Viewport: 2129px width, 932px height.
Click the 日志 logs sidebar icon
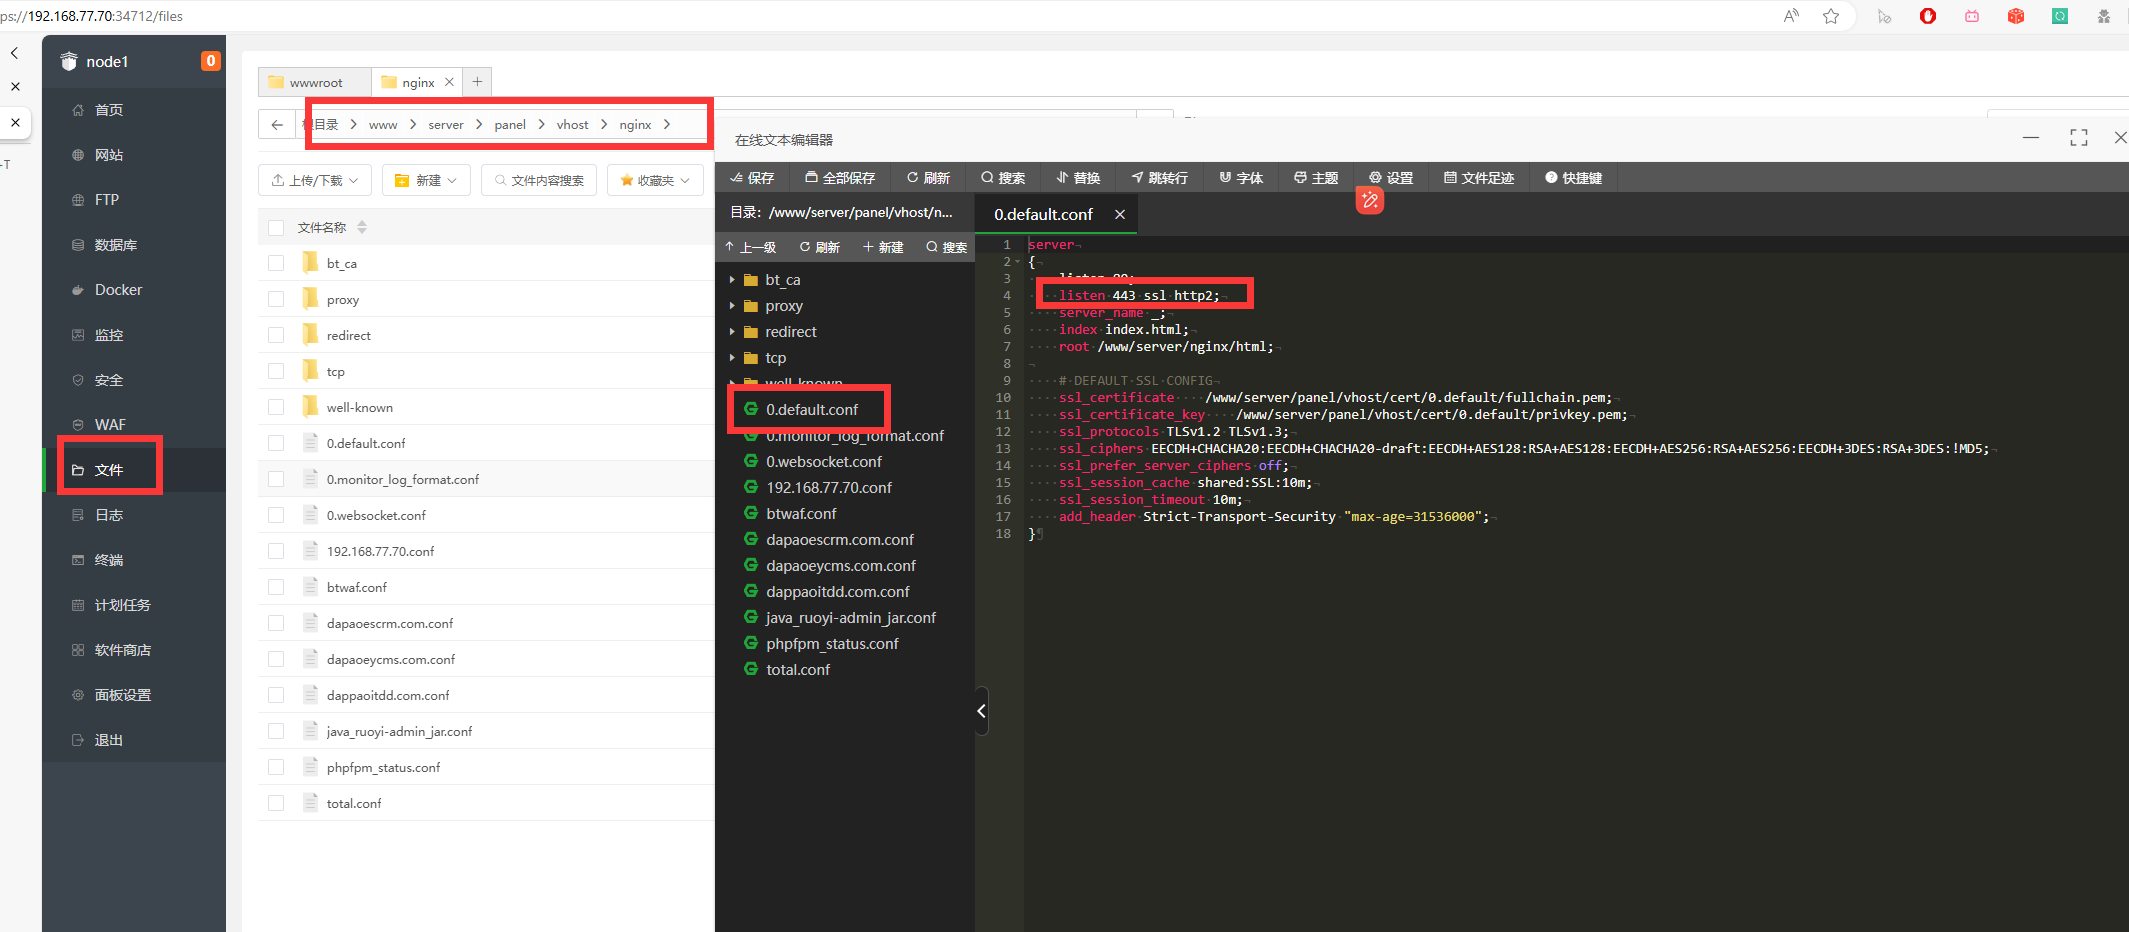[x=78, y=515]
